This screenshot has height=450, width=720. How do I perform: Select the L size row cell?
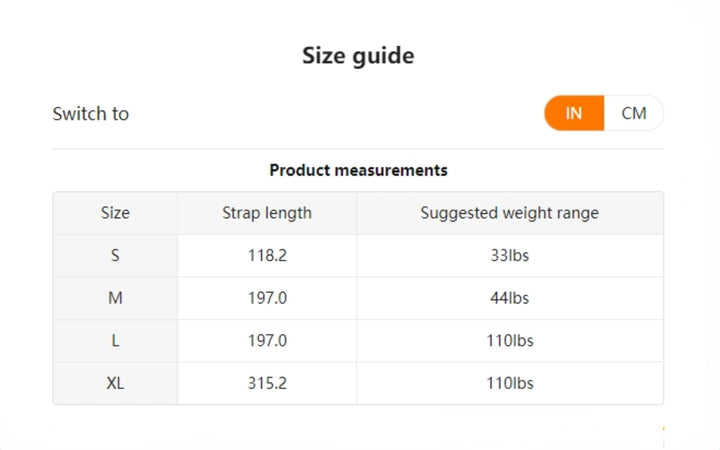click(x=115, y=340)
